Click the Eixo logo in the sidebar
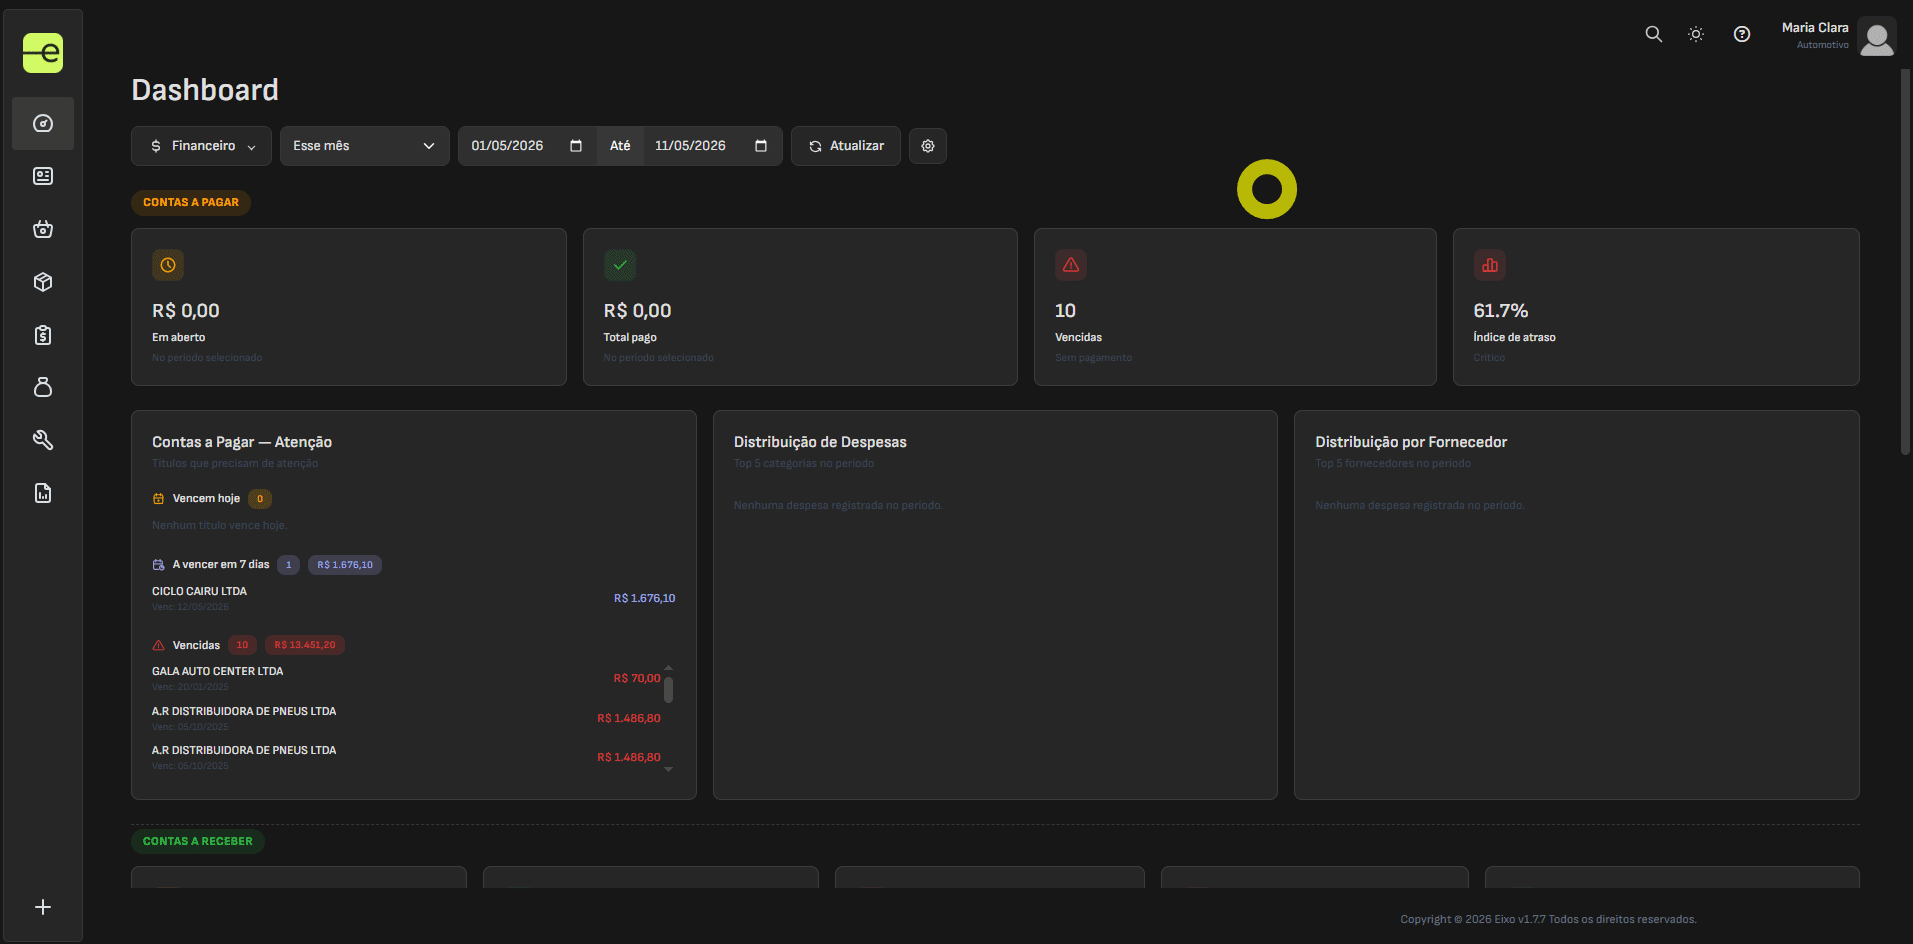Viewport: 1913px width, 944px height. pos(43,53)
